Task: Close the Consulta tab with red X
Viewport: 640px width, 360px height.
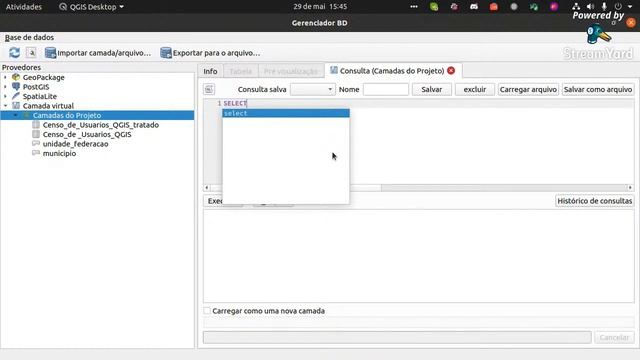Action: (x=451, y=71)
